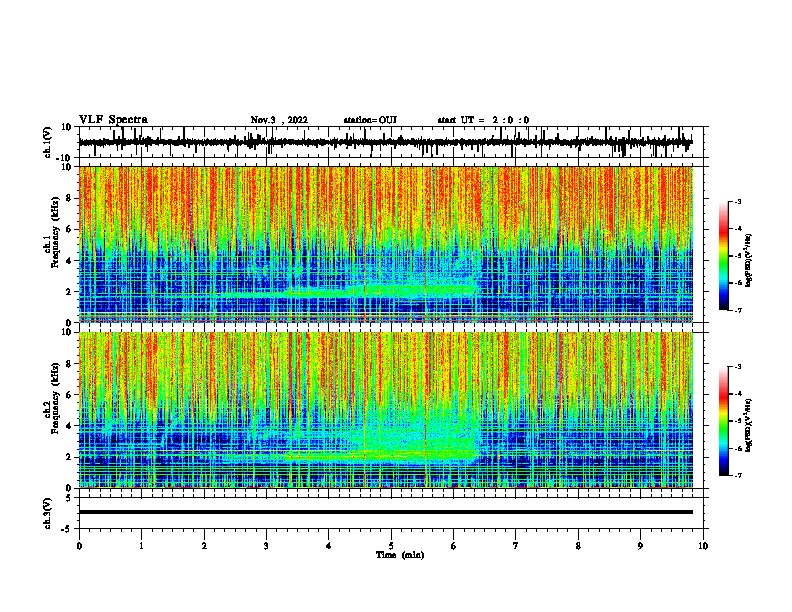Click time axis tick label "9"
The width and height of the screenshot is (792, 612).
[x=640, y=546]
